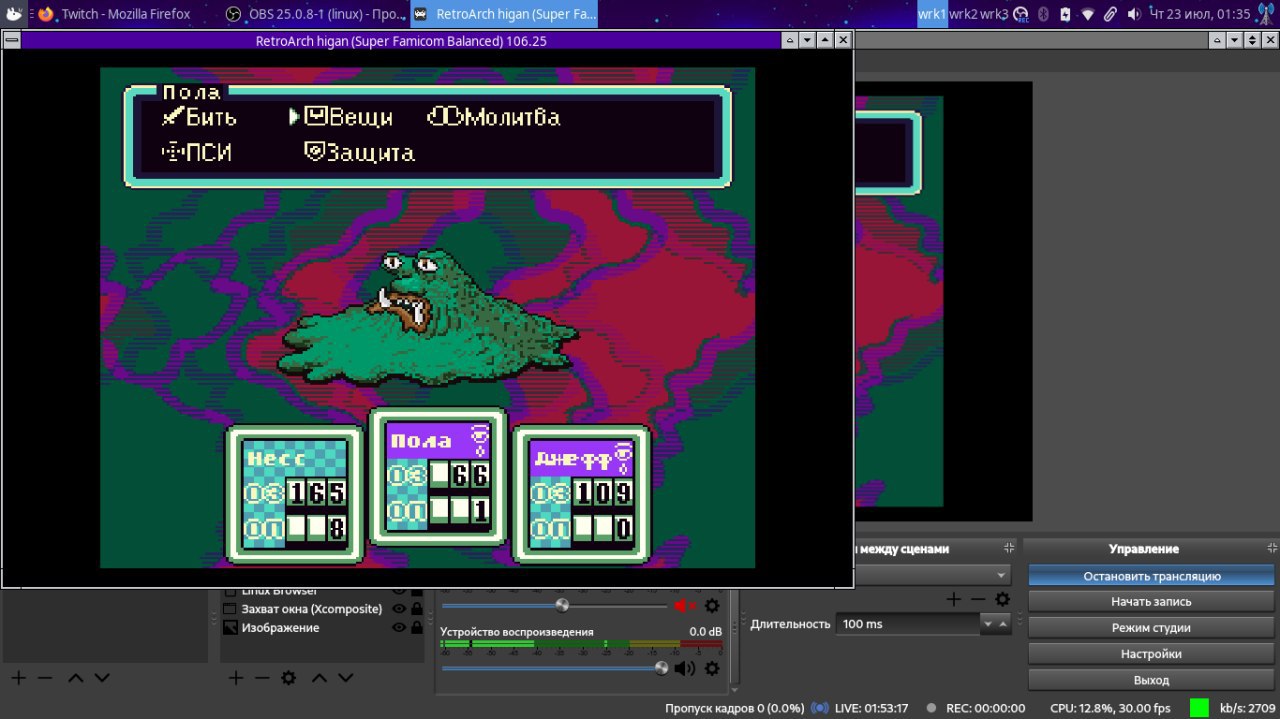Viewport: 1280px width, 719px height.
Task: Click the green connection status square
Action: point(1199,708)
